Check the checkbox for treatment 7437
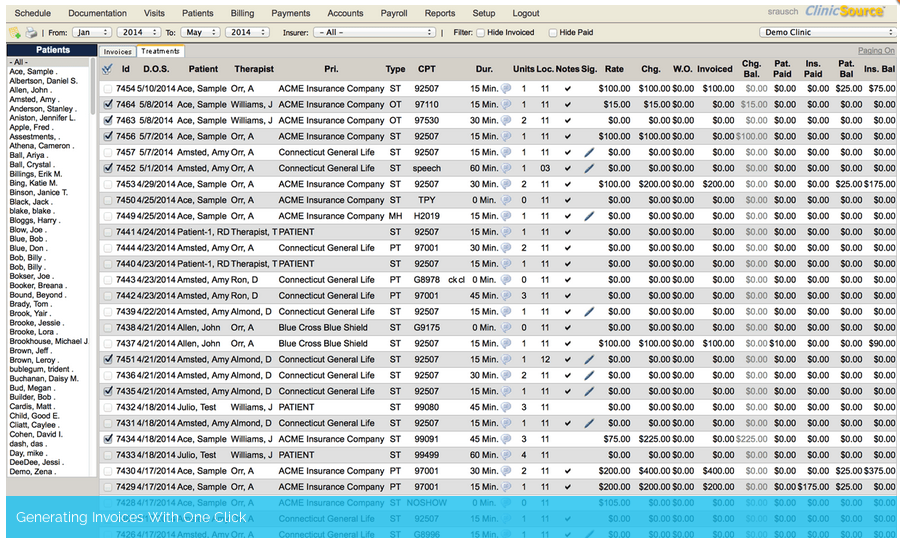This screenshot has height=540, width=900. tap(107, 344)
